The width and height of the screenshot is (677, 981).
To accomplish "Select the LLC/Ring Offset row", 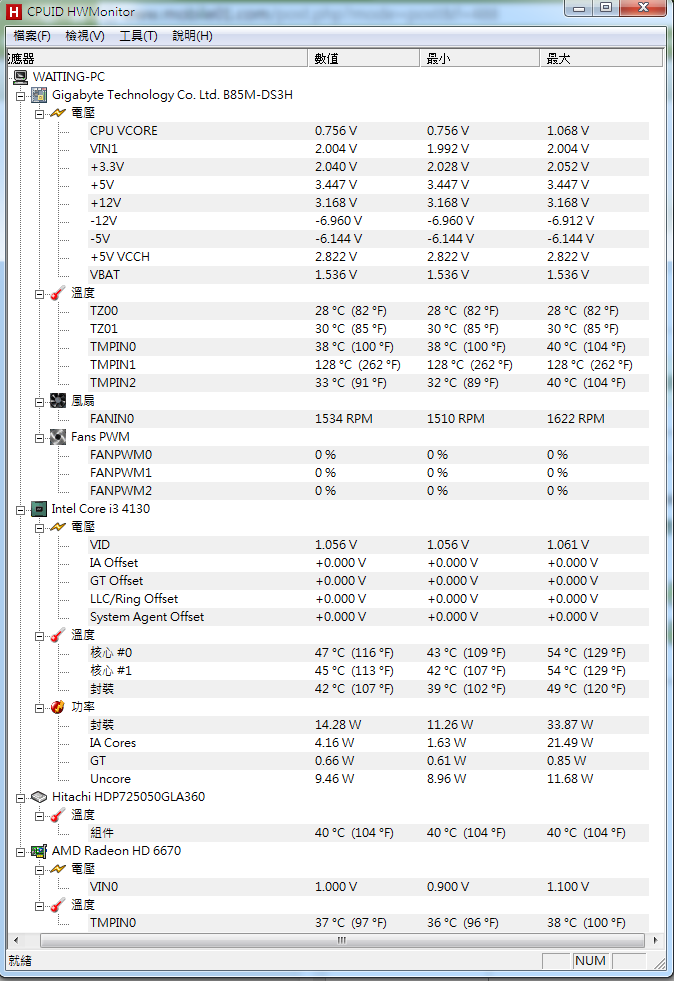I will tap(369, 599).
